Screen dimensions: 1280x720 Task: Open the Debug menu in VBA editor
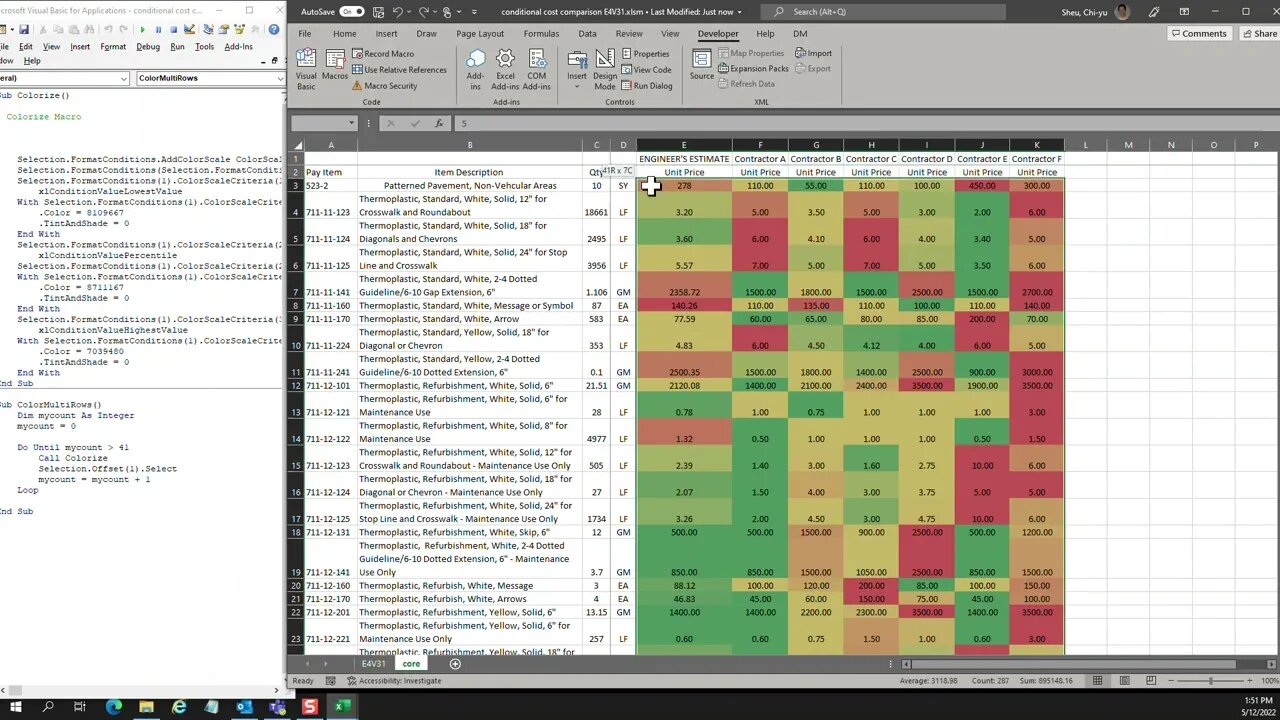point(148,47)
